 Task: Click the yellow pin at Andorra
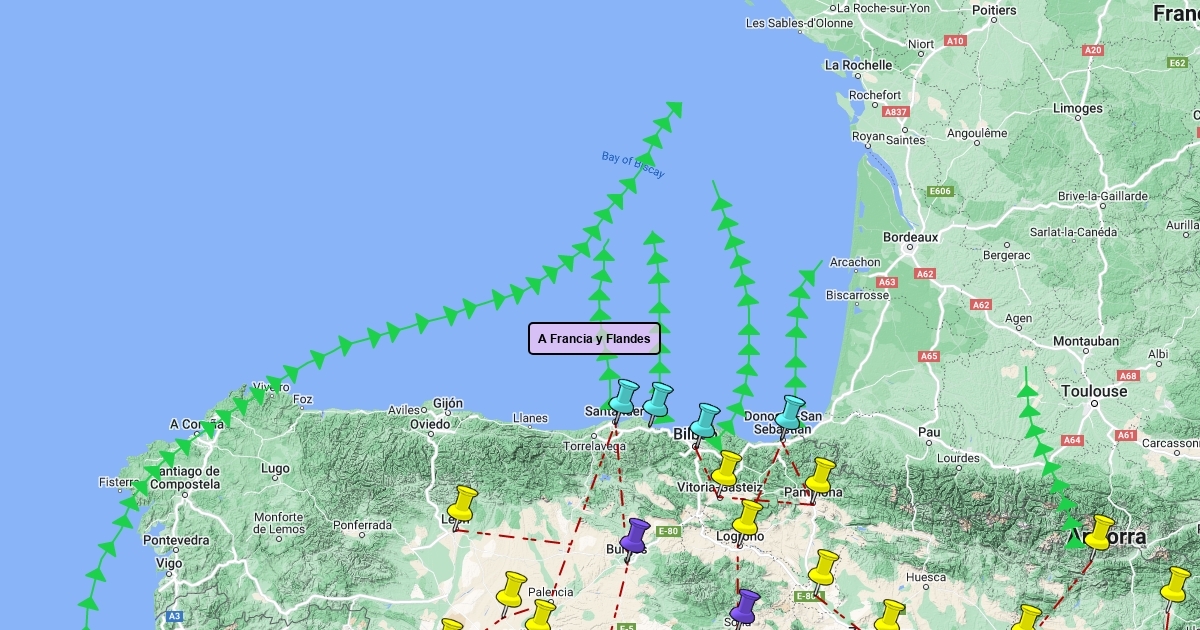pos(1099,535)
